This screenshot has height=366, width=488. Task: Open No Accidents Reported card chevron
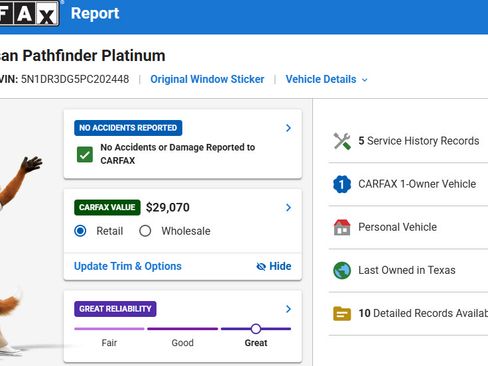pos(289,128)
